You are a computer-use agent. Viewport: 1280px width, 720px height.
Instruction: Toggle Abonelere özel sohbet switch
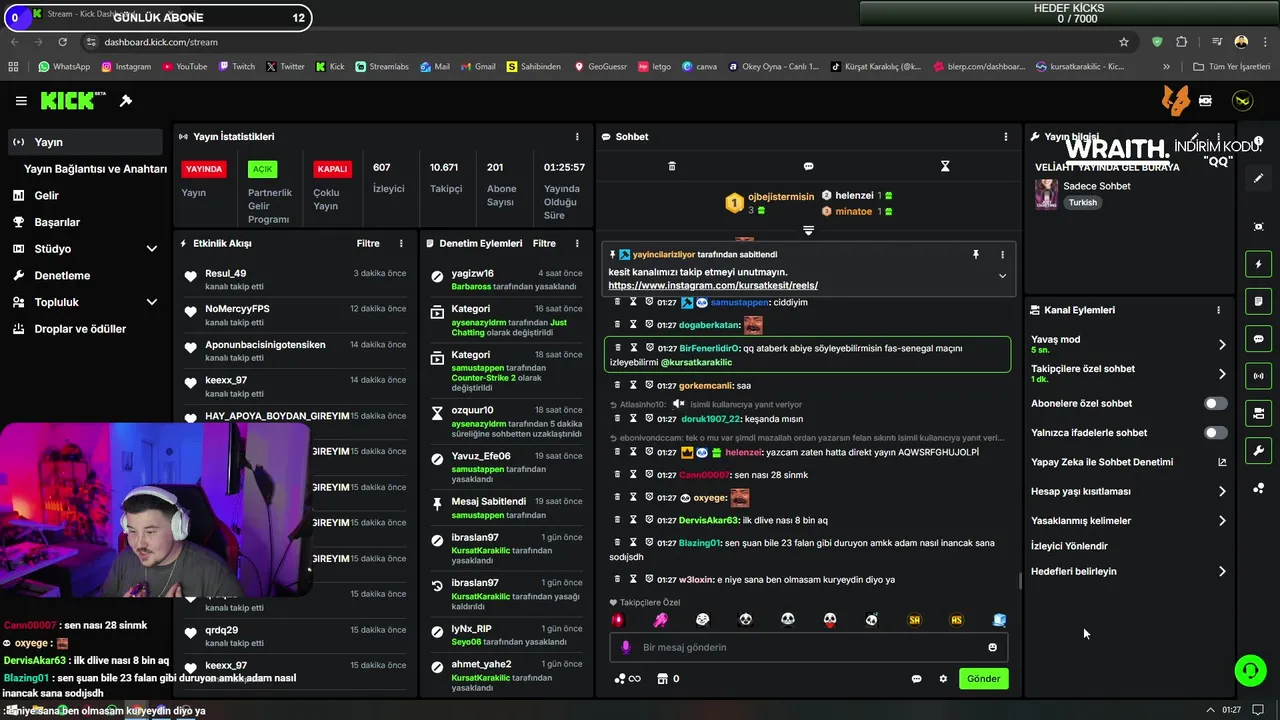(1215, 404)
